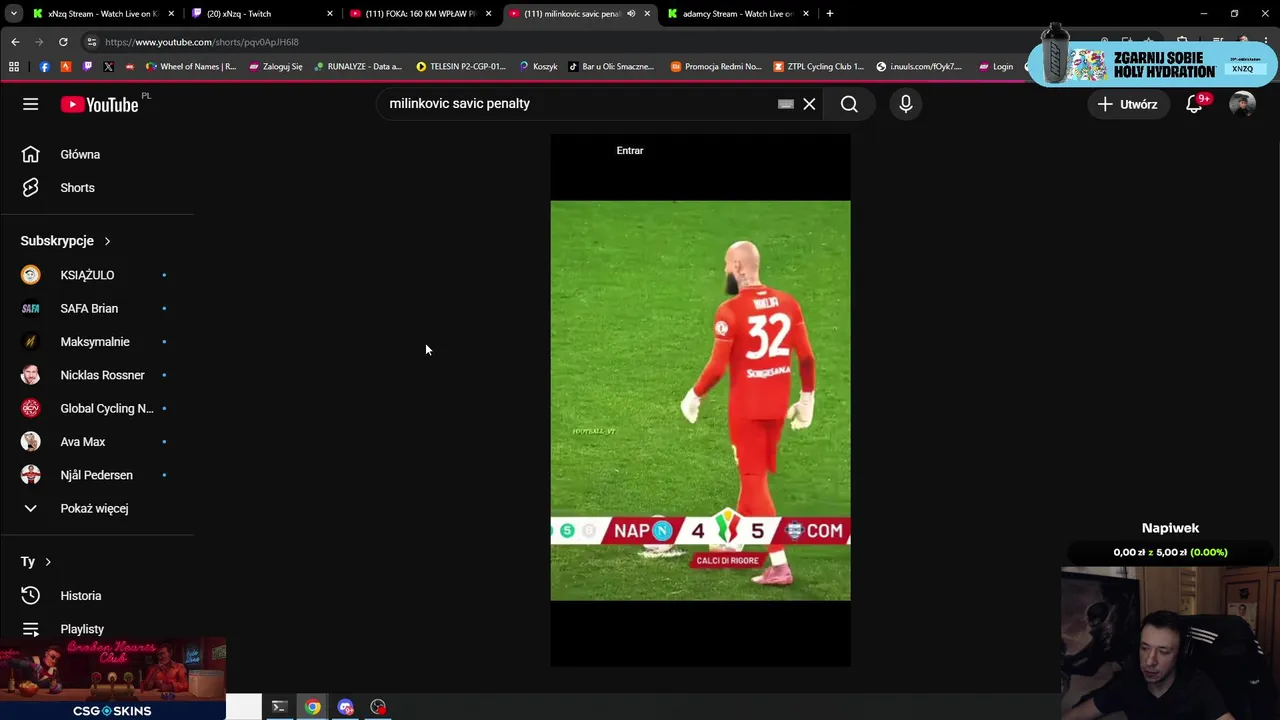Open the account avatar menu
The height and width of the screenshot is (720, 1280).
point(1242,104)
